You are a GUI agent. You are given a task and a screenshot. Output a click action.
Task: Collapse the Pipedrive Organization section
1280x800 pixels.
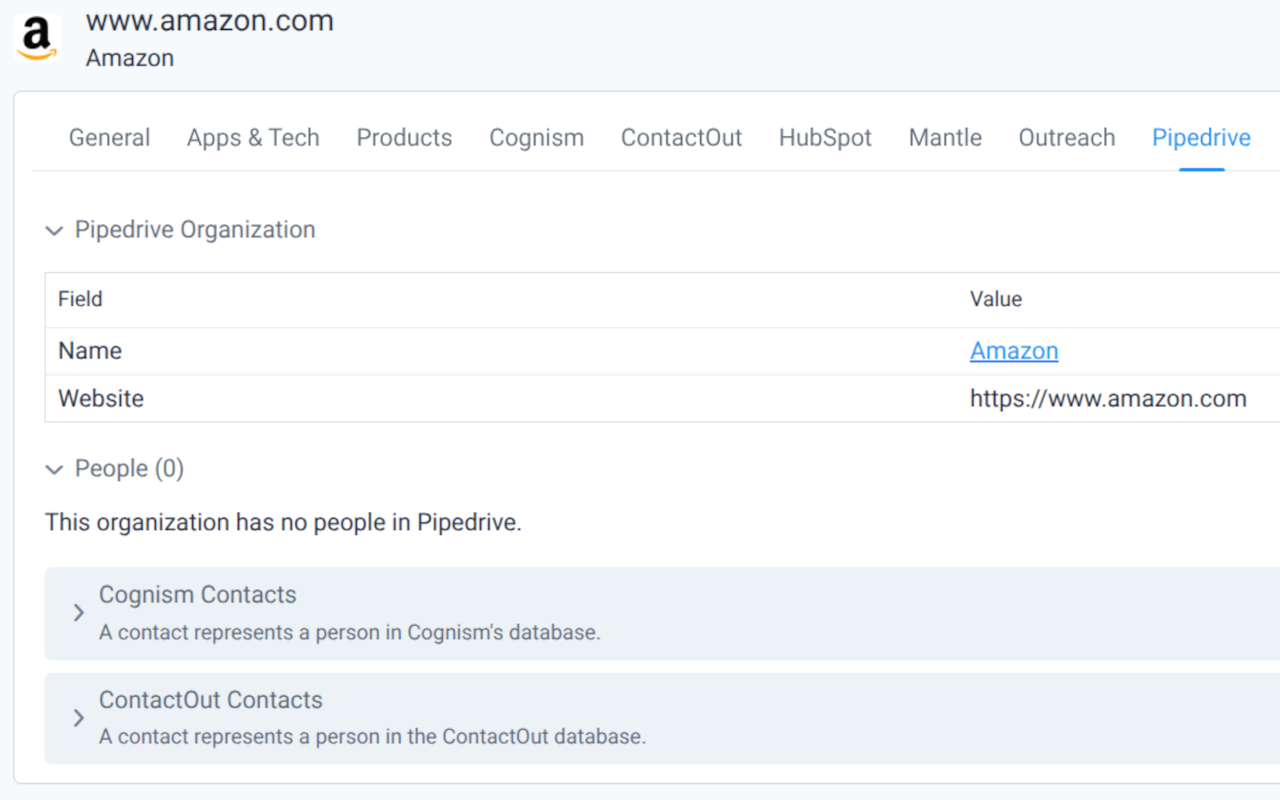pyautogui.click(x=54, y=231)
